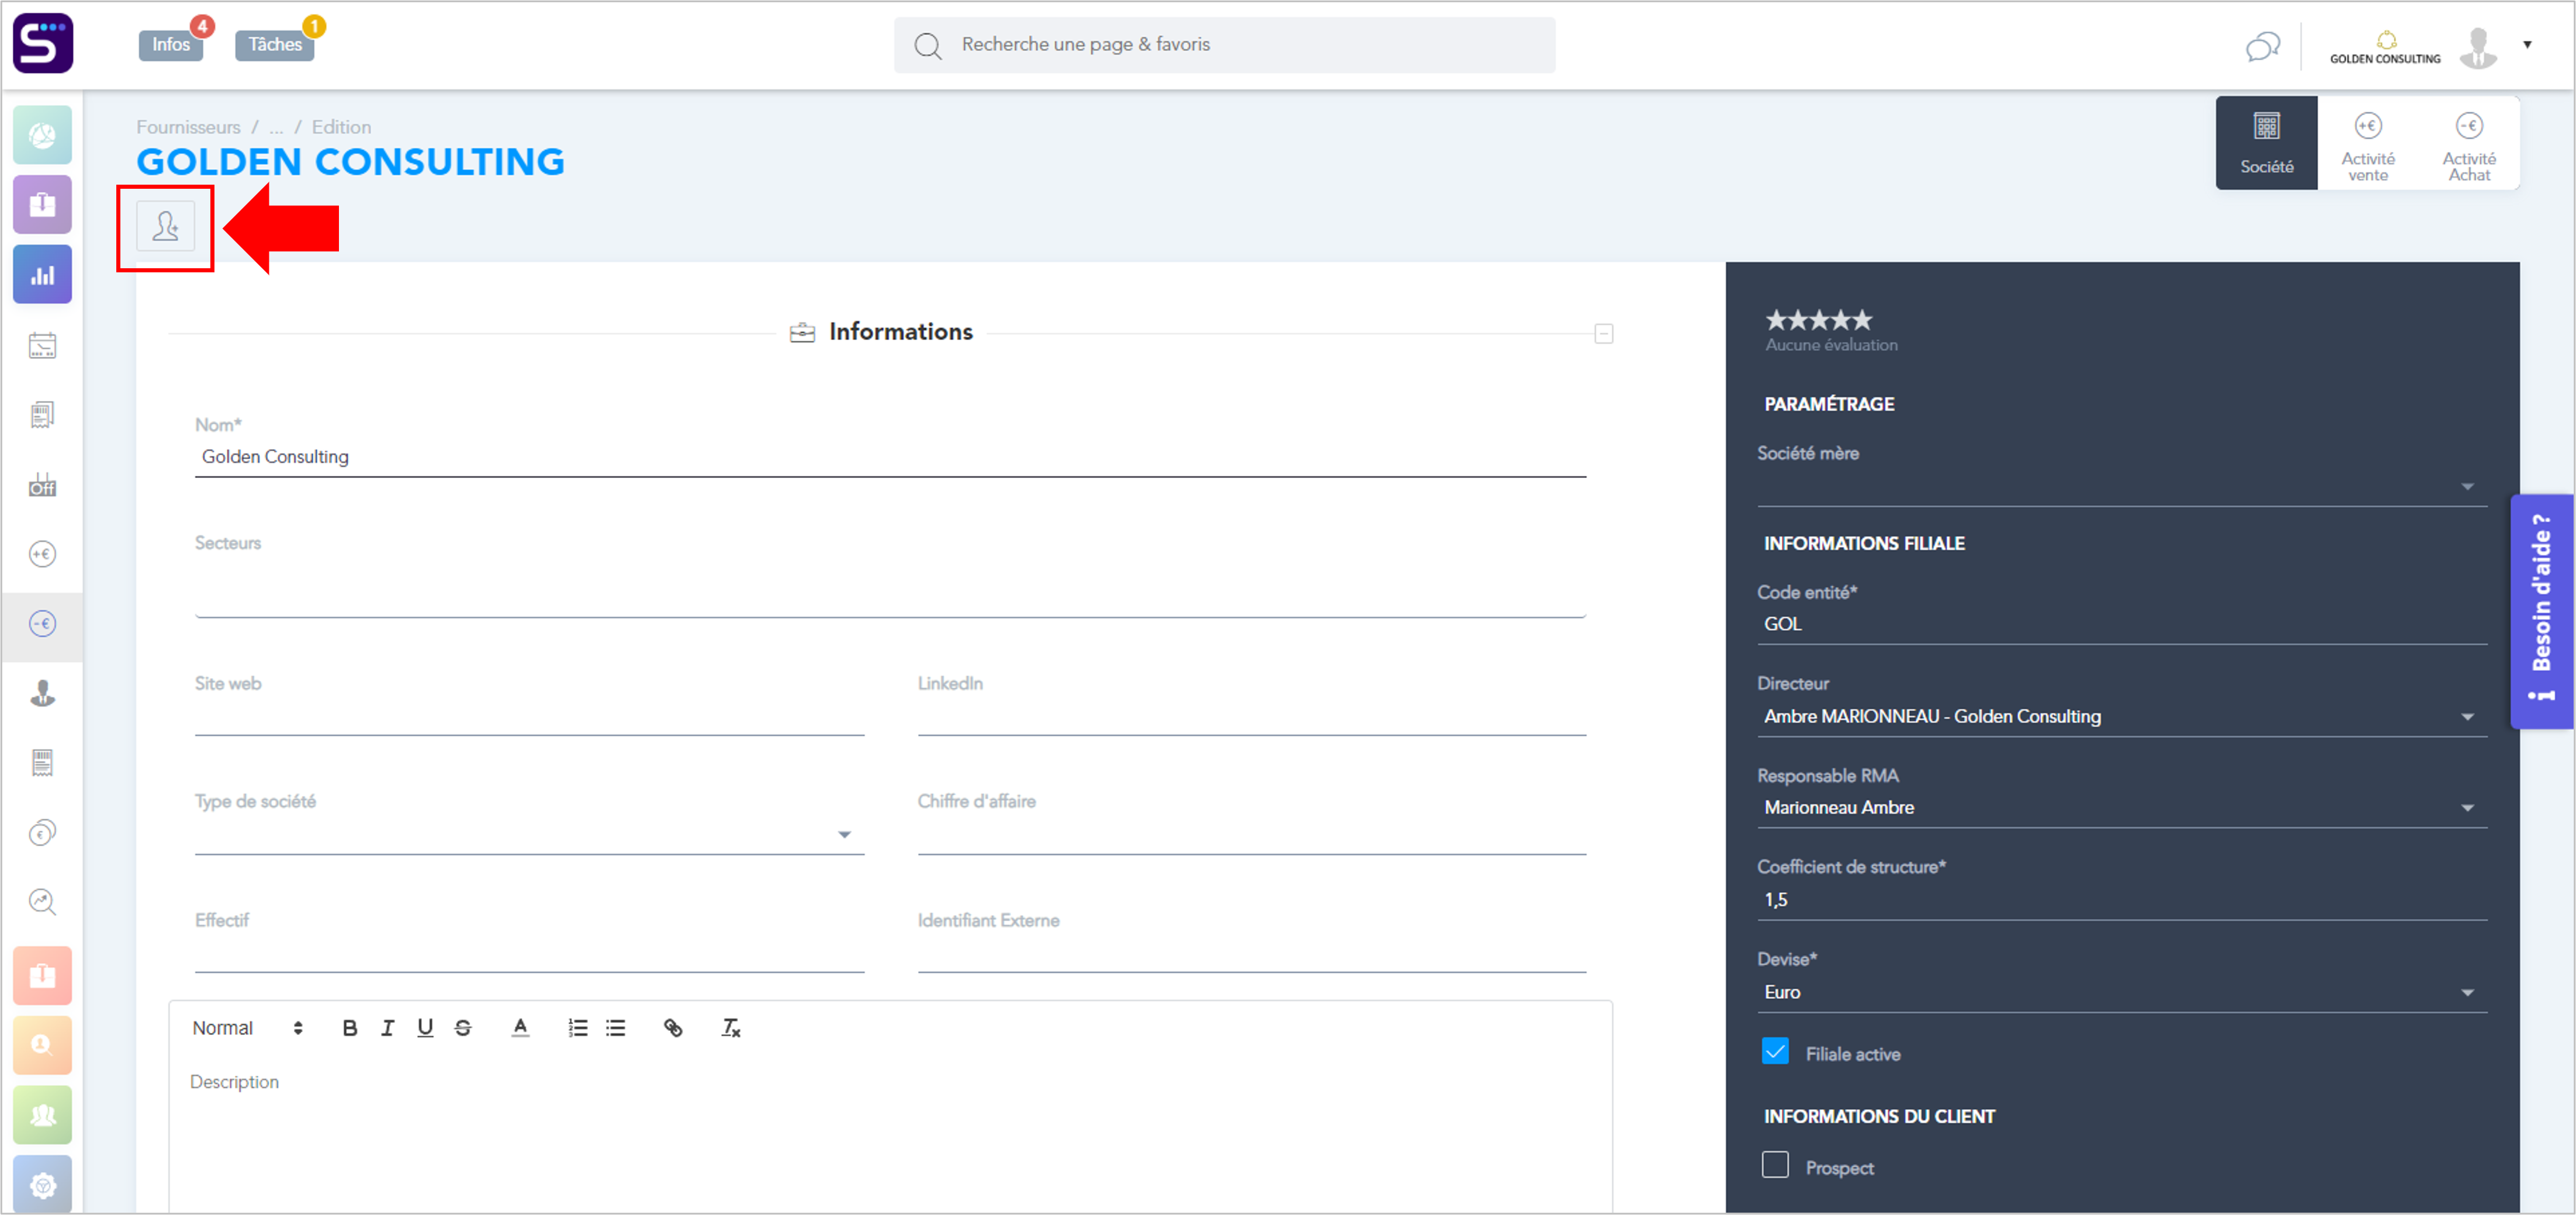Toggle bold in description editor
2576x1215 pixels.
click(349, 1028)
